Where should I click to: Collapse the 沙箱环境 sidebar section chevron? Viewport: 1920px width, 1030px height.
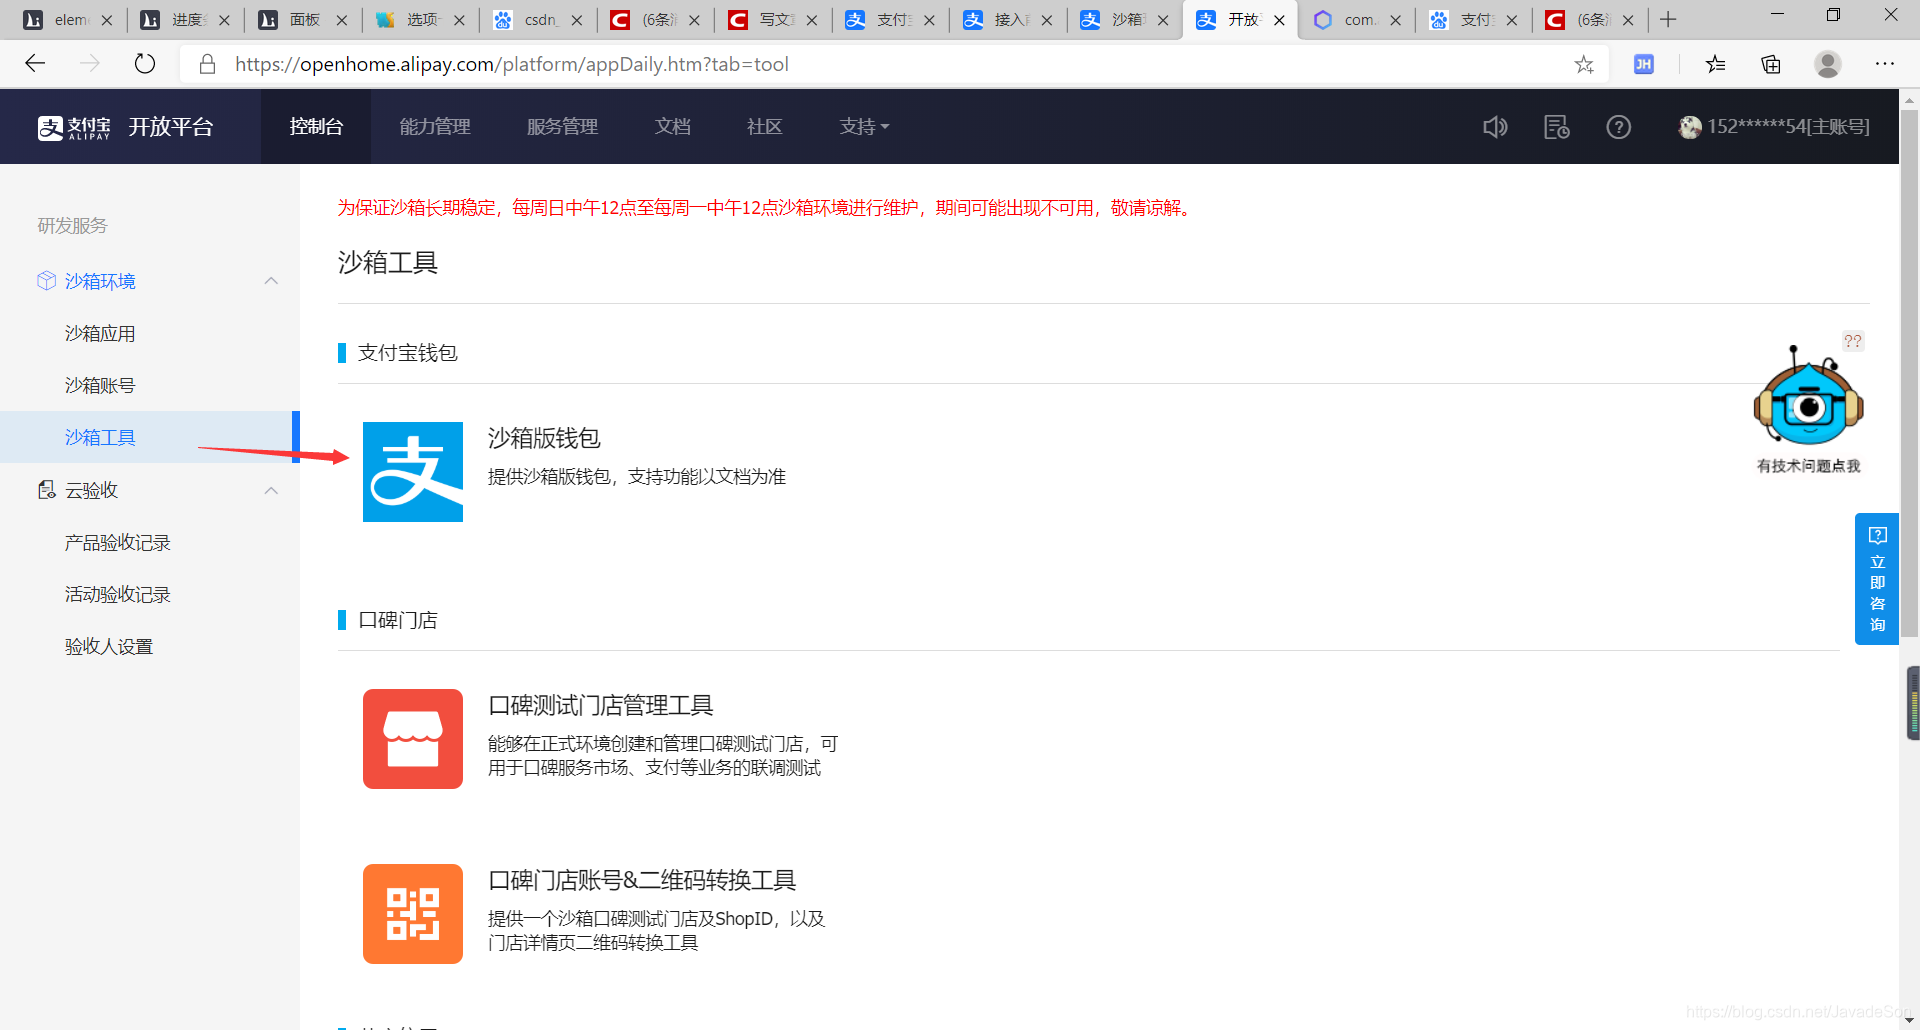pyautogui.click(x=271, y=281)
